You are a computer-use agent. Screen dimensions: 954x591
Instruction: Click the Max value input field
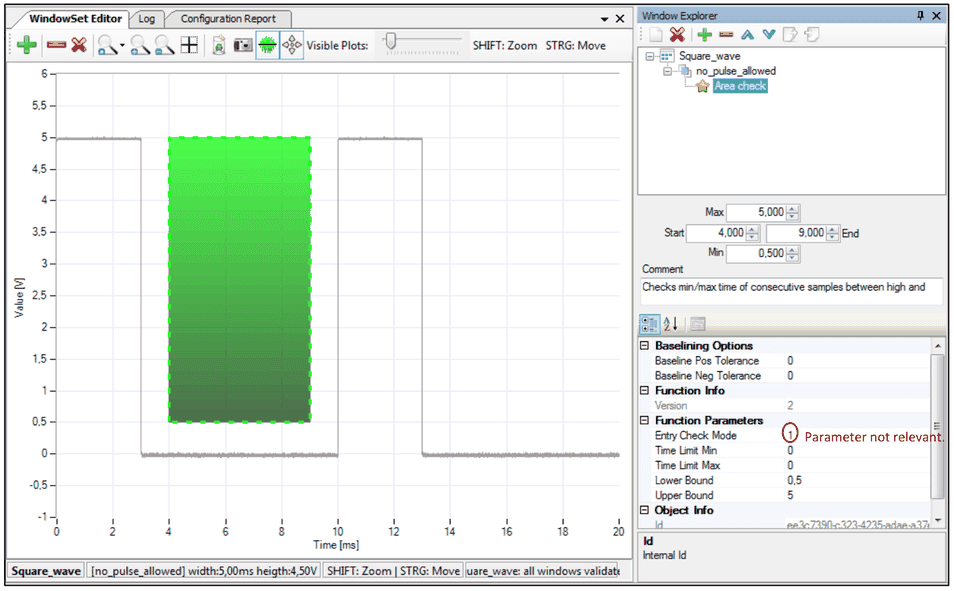pos(756,212)
